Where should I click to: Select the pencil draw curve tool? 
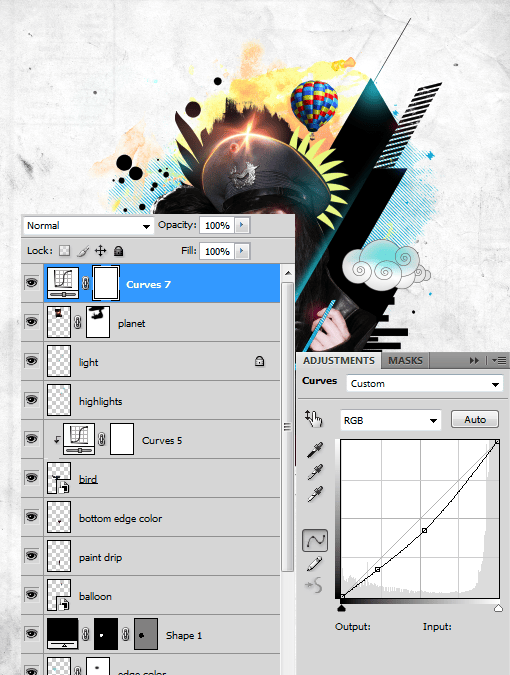coord(315,564)
